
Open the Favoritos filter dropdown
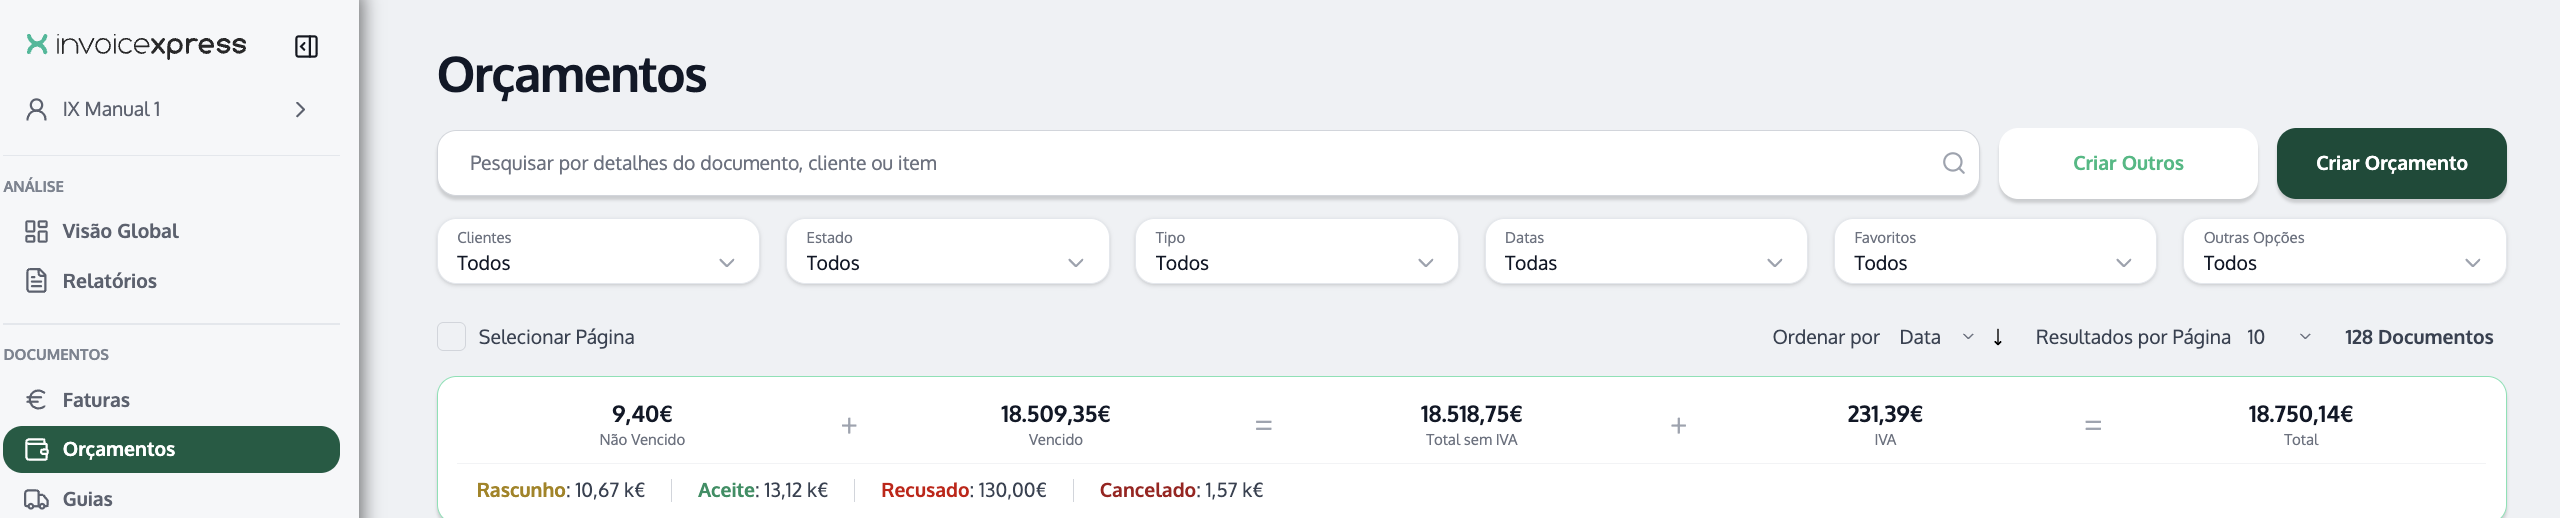tap(1995, 251)
